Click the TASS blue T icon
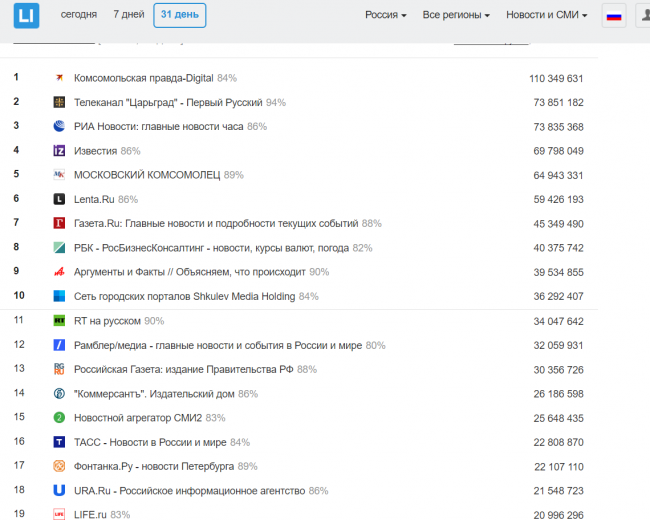This screenshot has width=650, height=520. 59,442
